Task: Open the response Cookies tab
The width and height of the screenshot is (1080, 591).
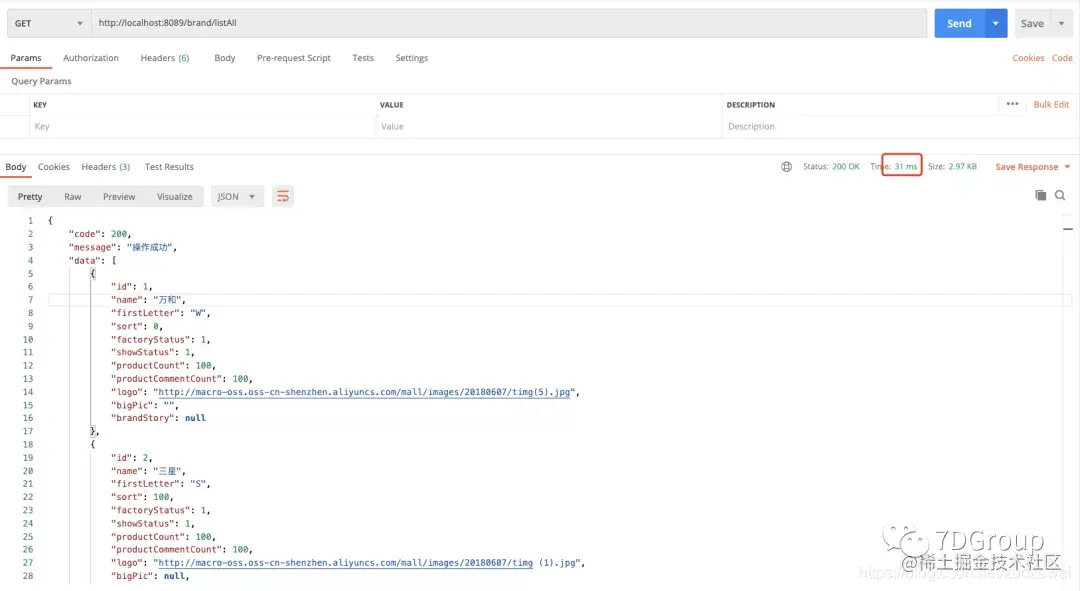Action: 54,167
